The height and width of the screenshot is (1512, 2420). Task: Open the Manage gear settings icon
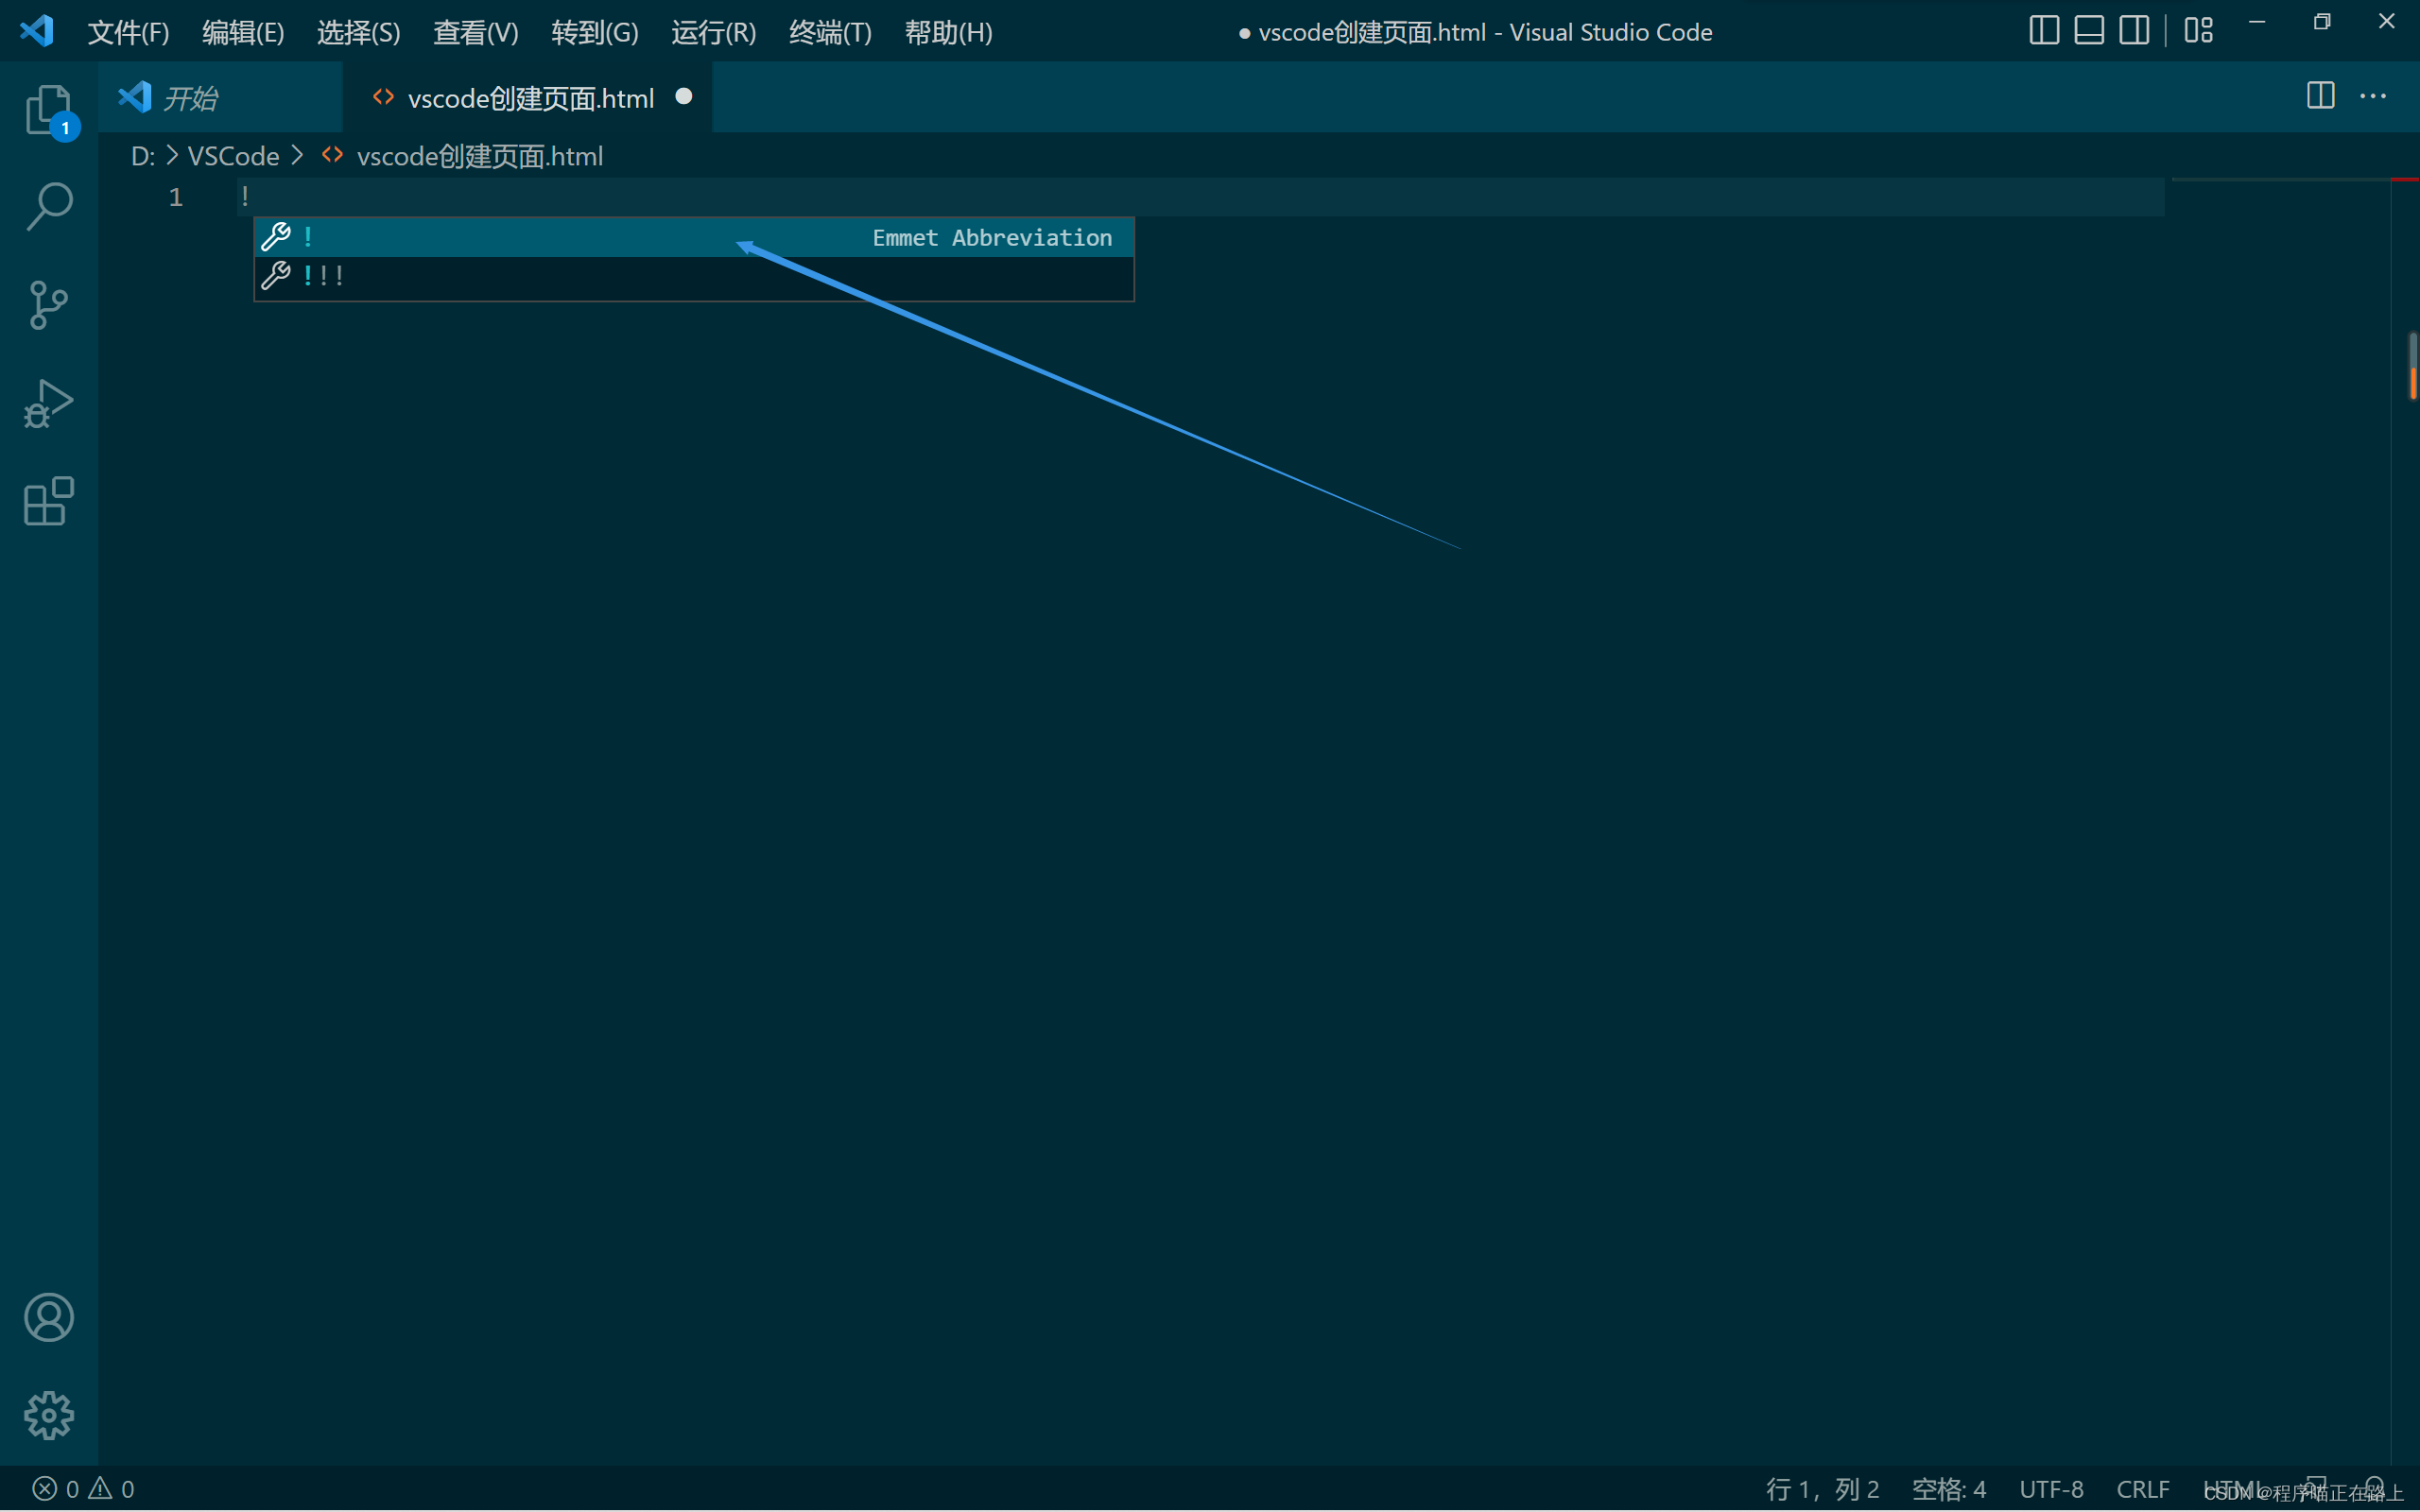[48, 1415]
